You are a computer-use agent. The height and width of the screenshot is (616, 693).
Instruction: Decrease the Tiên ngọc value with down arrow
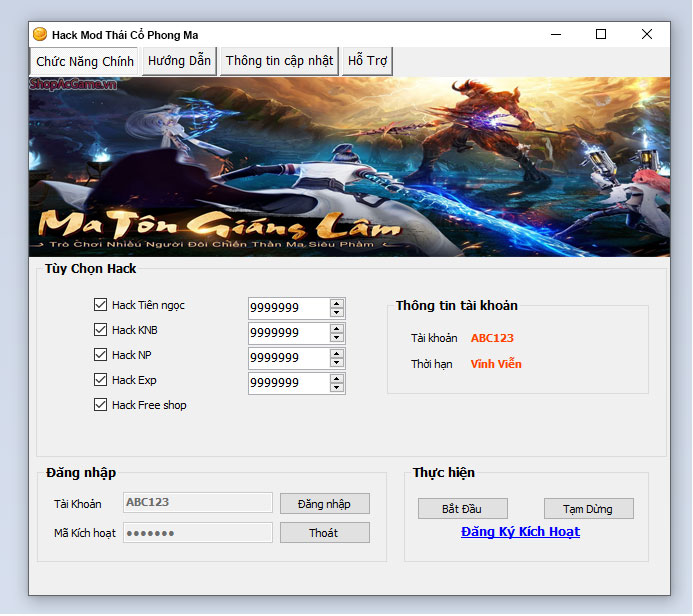(x=337, y=312)
